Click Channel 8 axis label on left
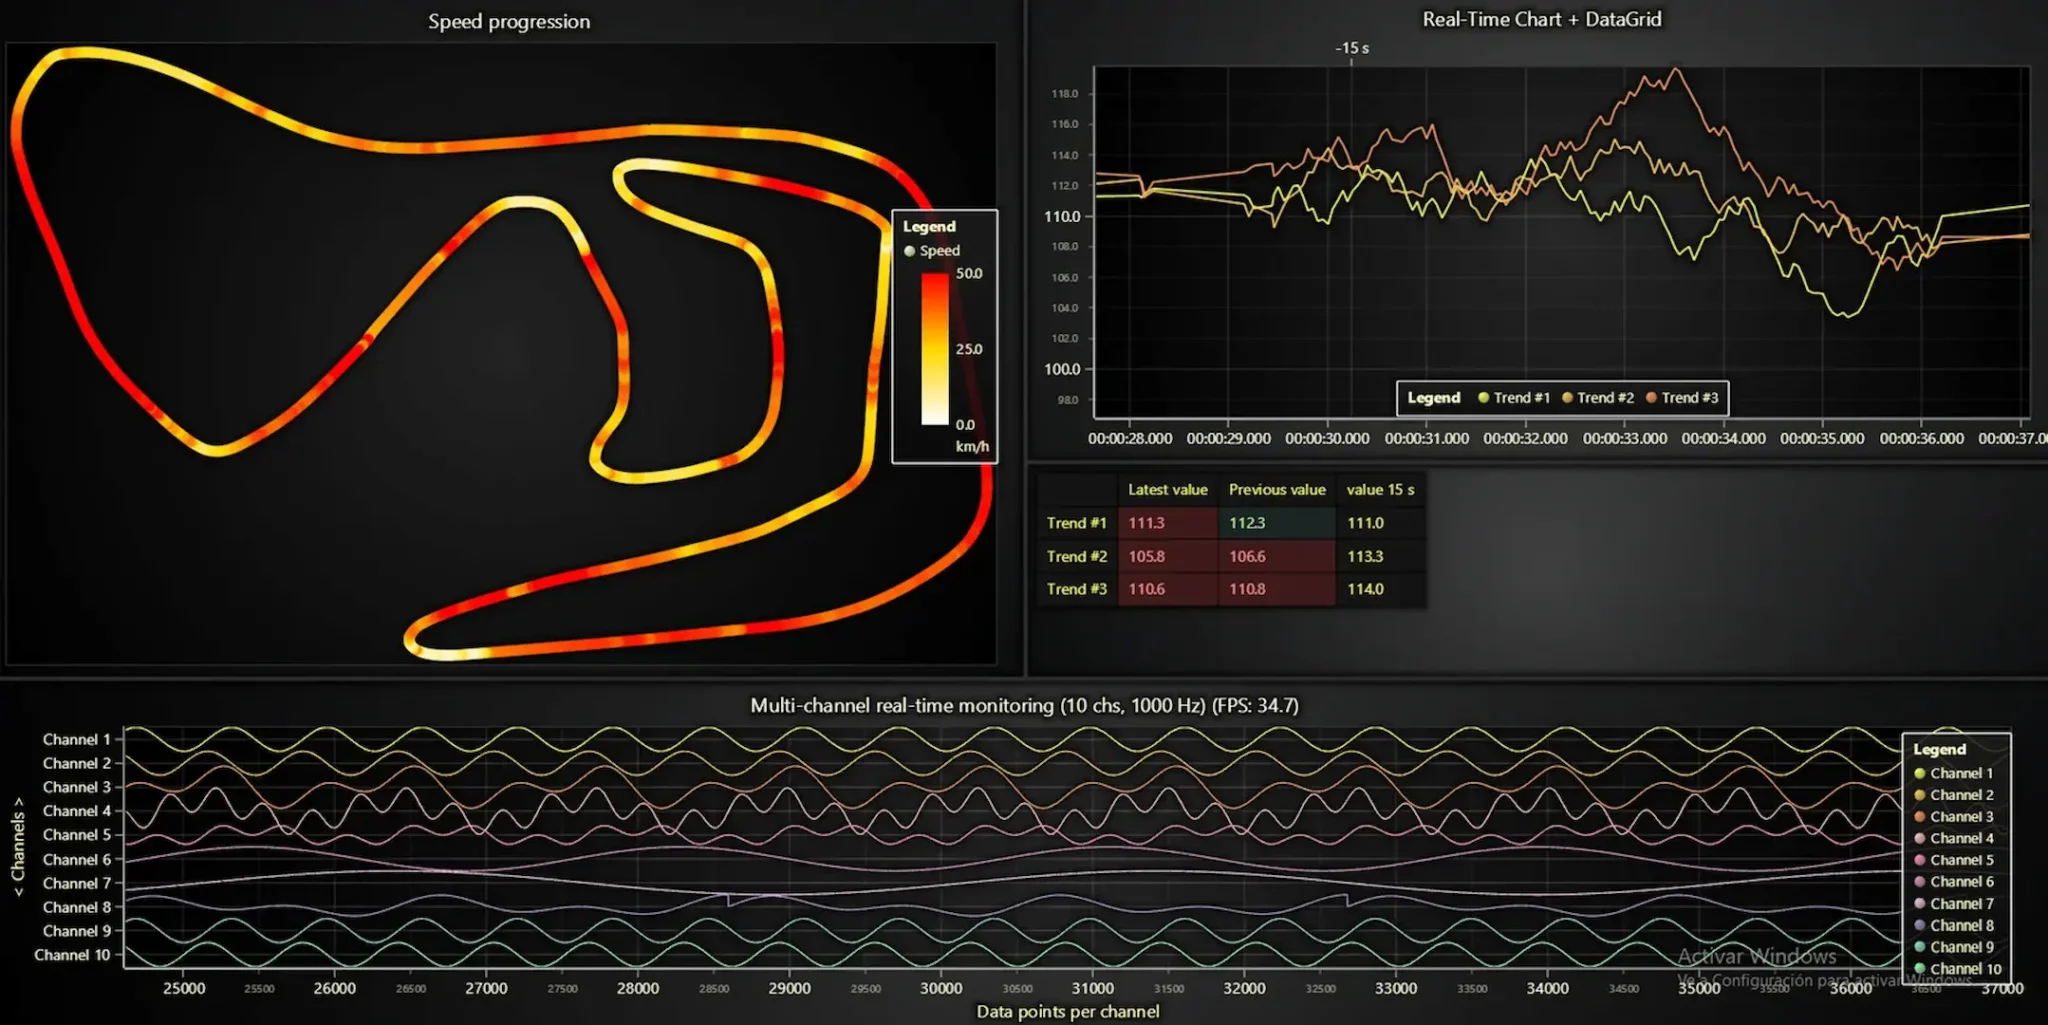This screenshot has height=1025, width=2048. tap(77, 907)
